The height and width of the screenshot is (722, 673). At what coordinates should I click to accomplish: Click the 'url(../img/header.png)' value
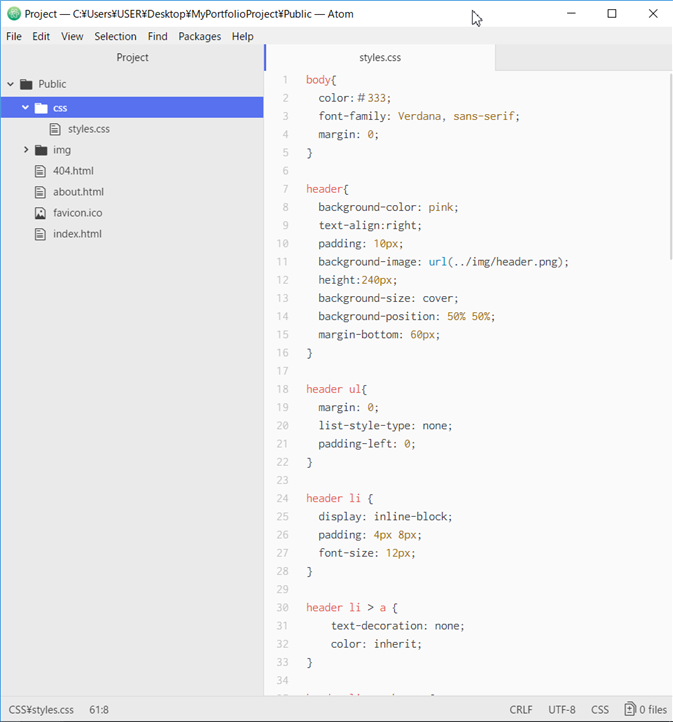[x=496, y=262]
